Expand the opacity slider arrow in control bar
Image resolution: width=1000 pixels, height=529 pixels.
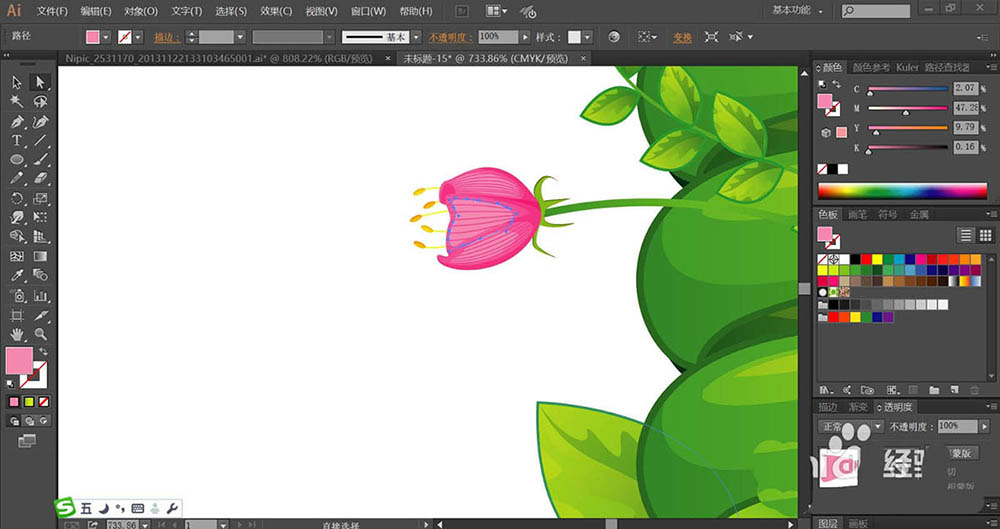(x=525, y=37)
